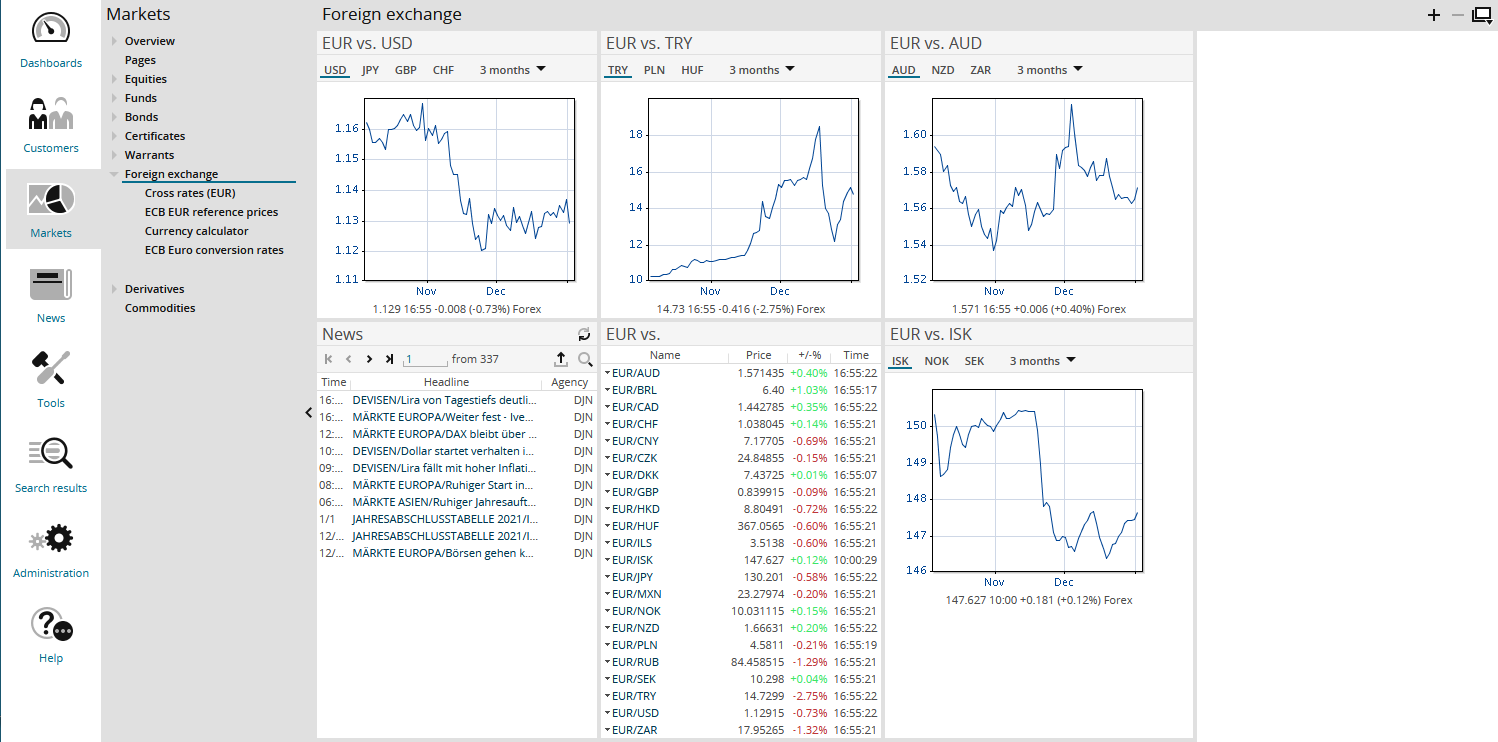Screen dimensions: 1498x742
Task: Open the Administration gear icon
Action: tap(51, 550)
